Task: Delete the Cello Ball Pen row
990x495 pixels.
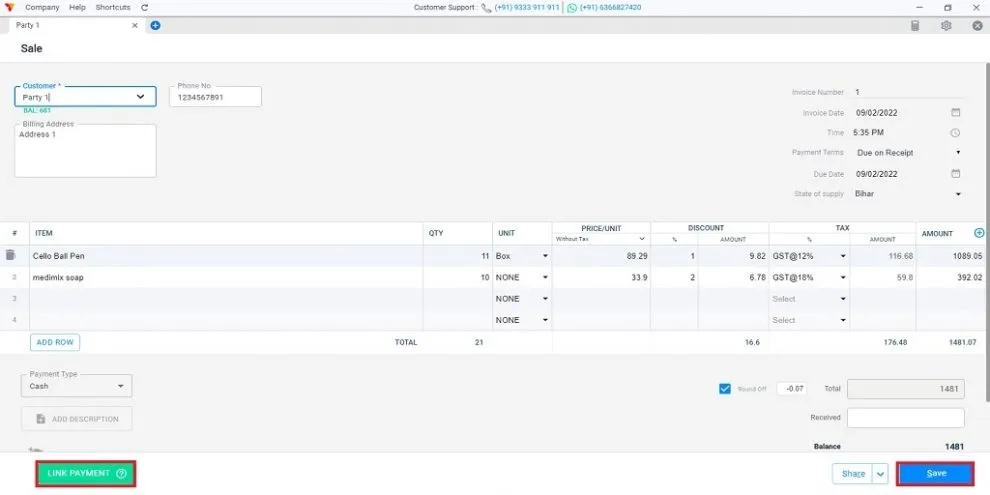Action: pos(10,255)
